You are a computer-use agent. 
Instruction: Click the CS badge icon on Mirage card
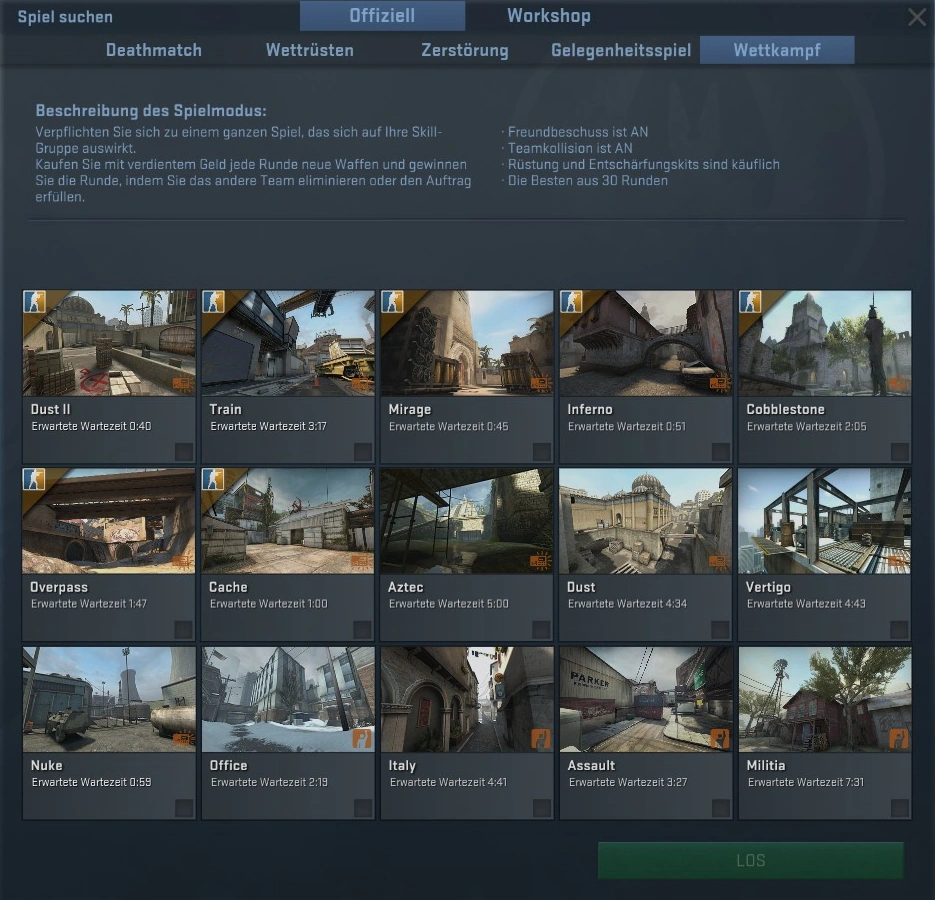[392, 302]
